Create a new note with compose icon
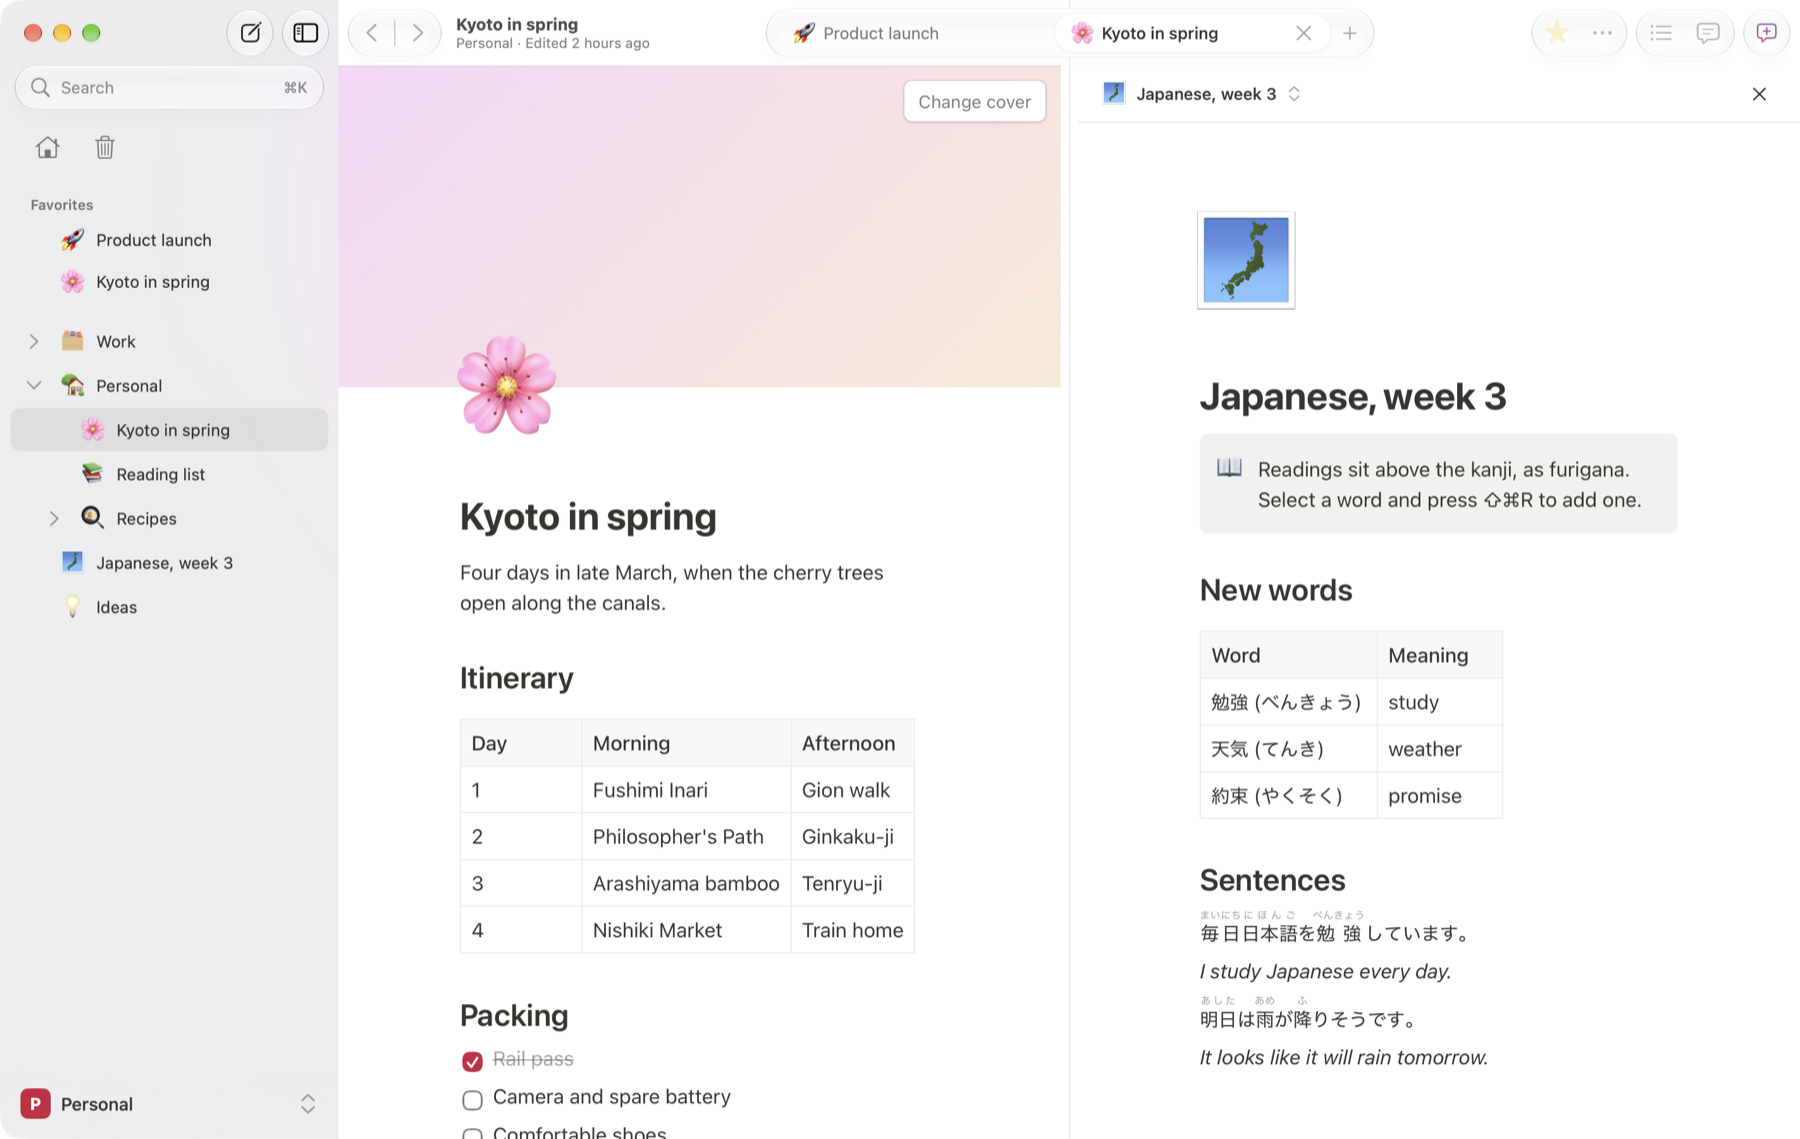Viewport: 1800px width, 1139px height. point(250,33)
